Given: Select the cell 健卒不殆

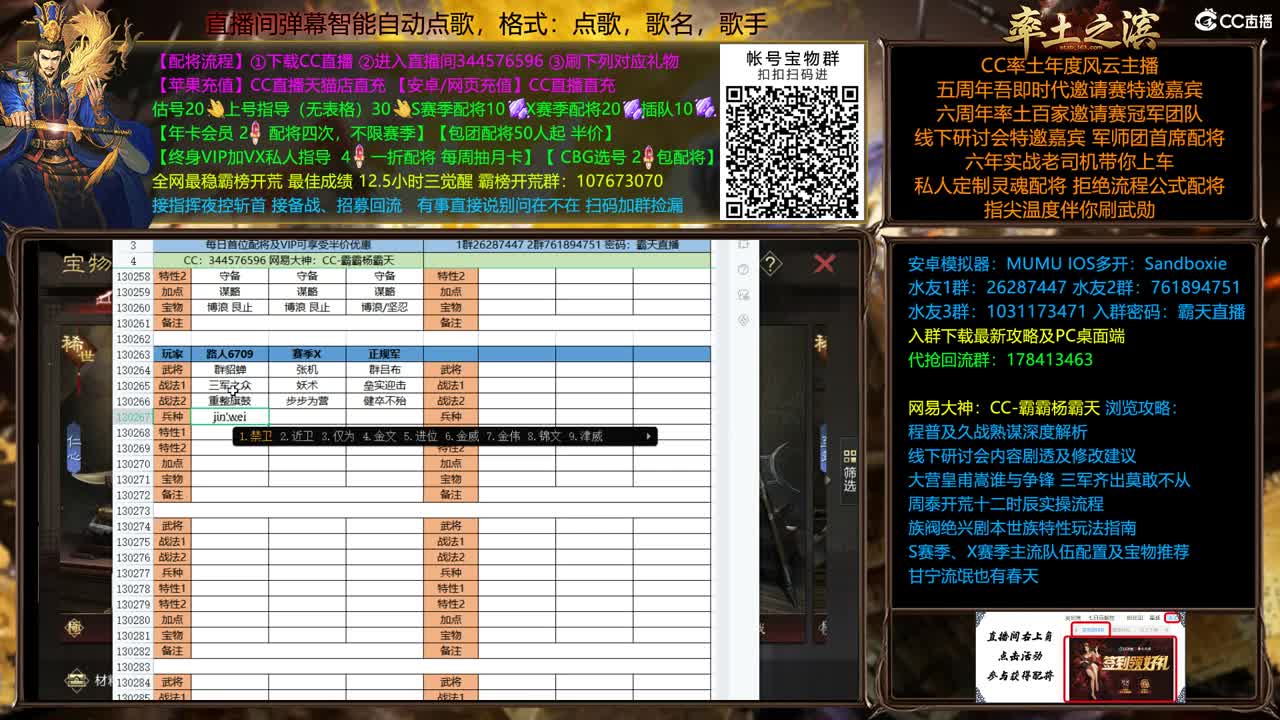Looking at the screenshot, I should (384, 401).
